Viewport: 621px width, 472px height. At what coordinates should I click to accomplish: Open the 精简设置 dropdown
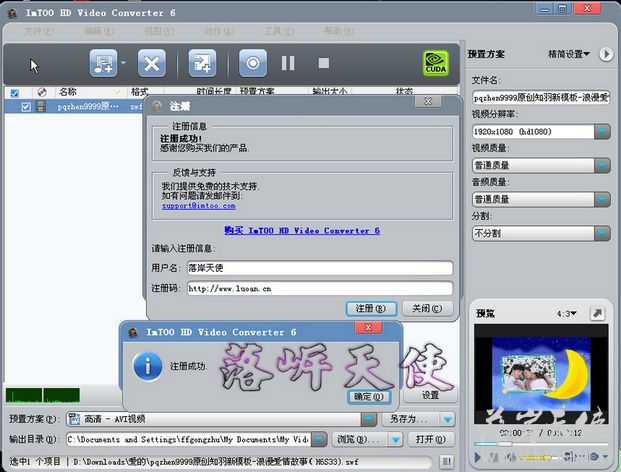pos(569,54)
